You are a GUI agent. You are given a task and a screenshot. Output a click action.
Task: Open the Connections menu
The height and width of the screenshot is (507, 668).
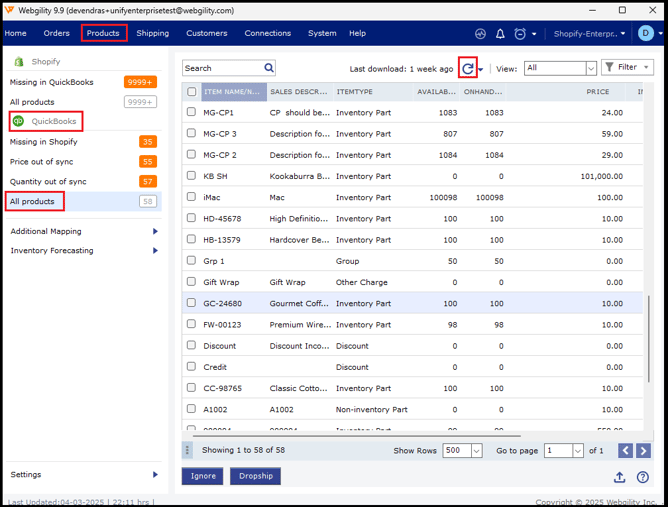coord(267,33)
